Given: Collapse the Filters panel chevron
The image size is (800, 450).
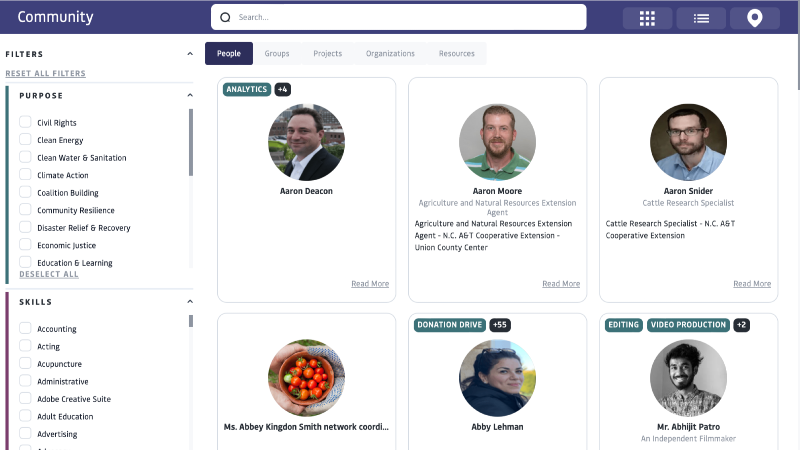Looking at the screenshot, I should [x=190, y=54].
